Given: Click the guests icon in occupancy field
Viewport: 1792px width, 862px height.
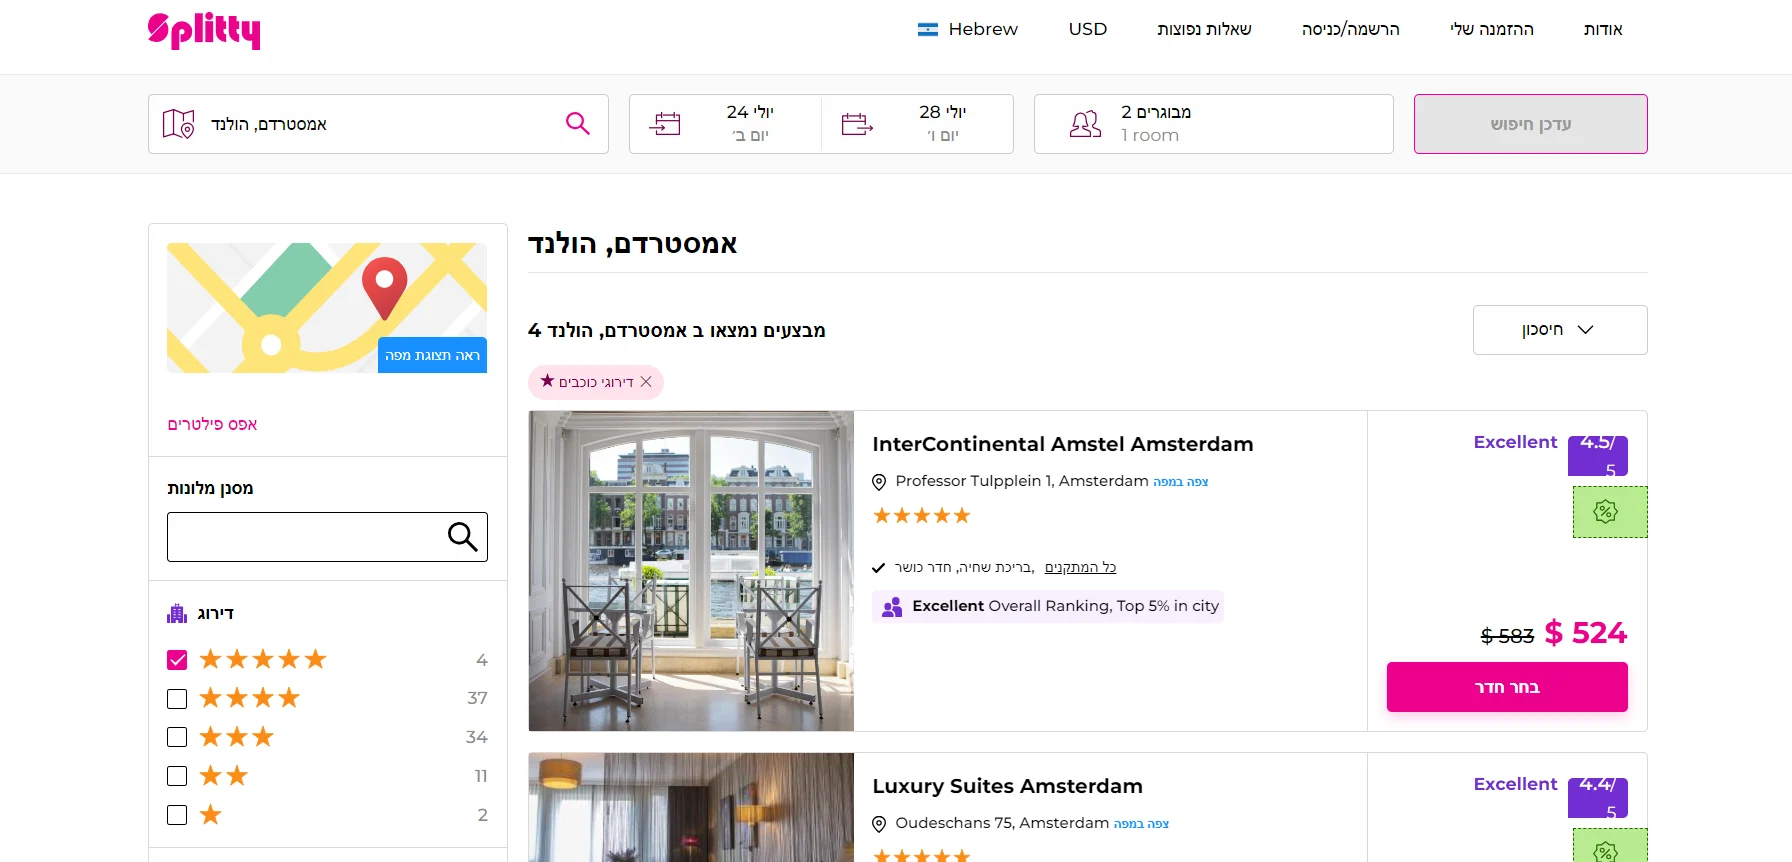Looking at the screenshot, I should [x=1085, y=124].
